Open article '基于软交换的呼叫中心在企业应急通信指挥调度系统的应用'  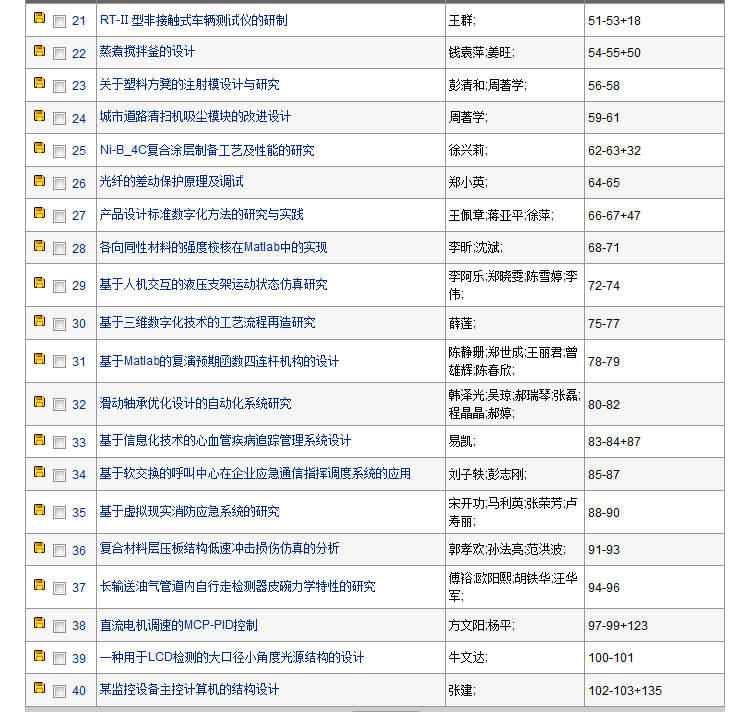coord(255,474)
